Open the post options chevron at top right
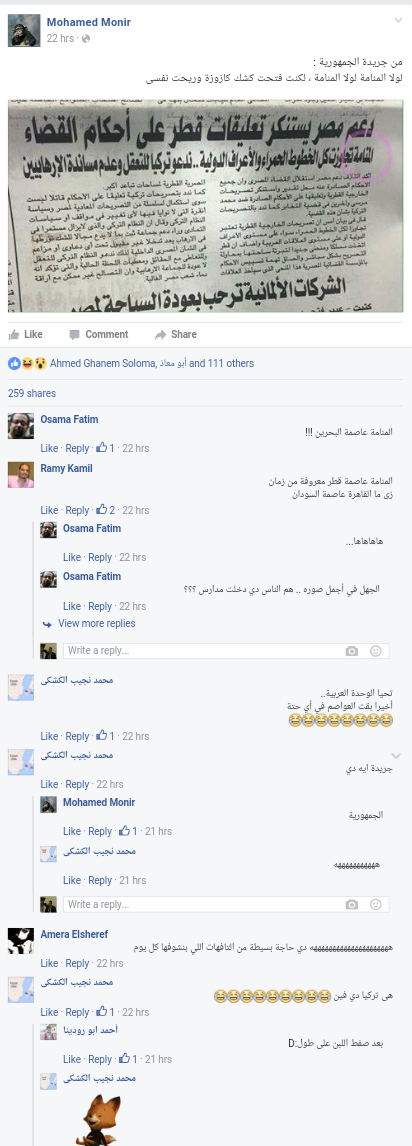The width and height of the screenshot is (412, 1146). pyautogui.click(x=398, y=20)
